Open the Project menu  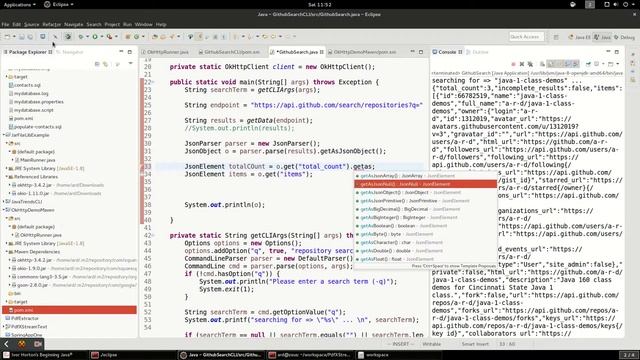click(112, 24)
